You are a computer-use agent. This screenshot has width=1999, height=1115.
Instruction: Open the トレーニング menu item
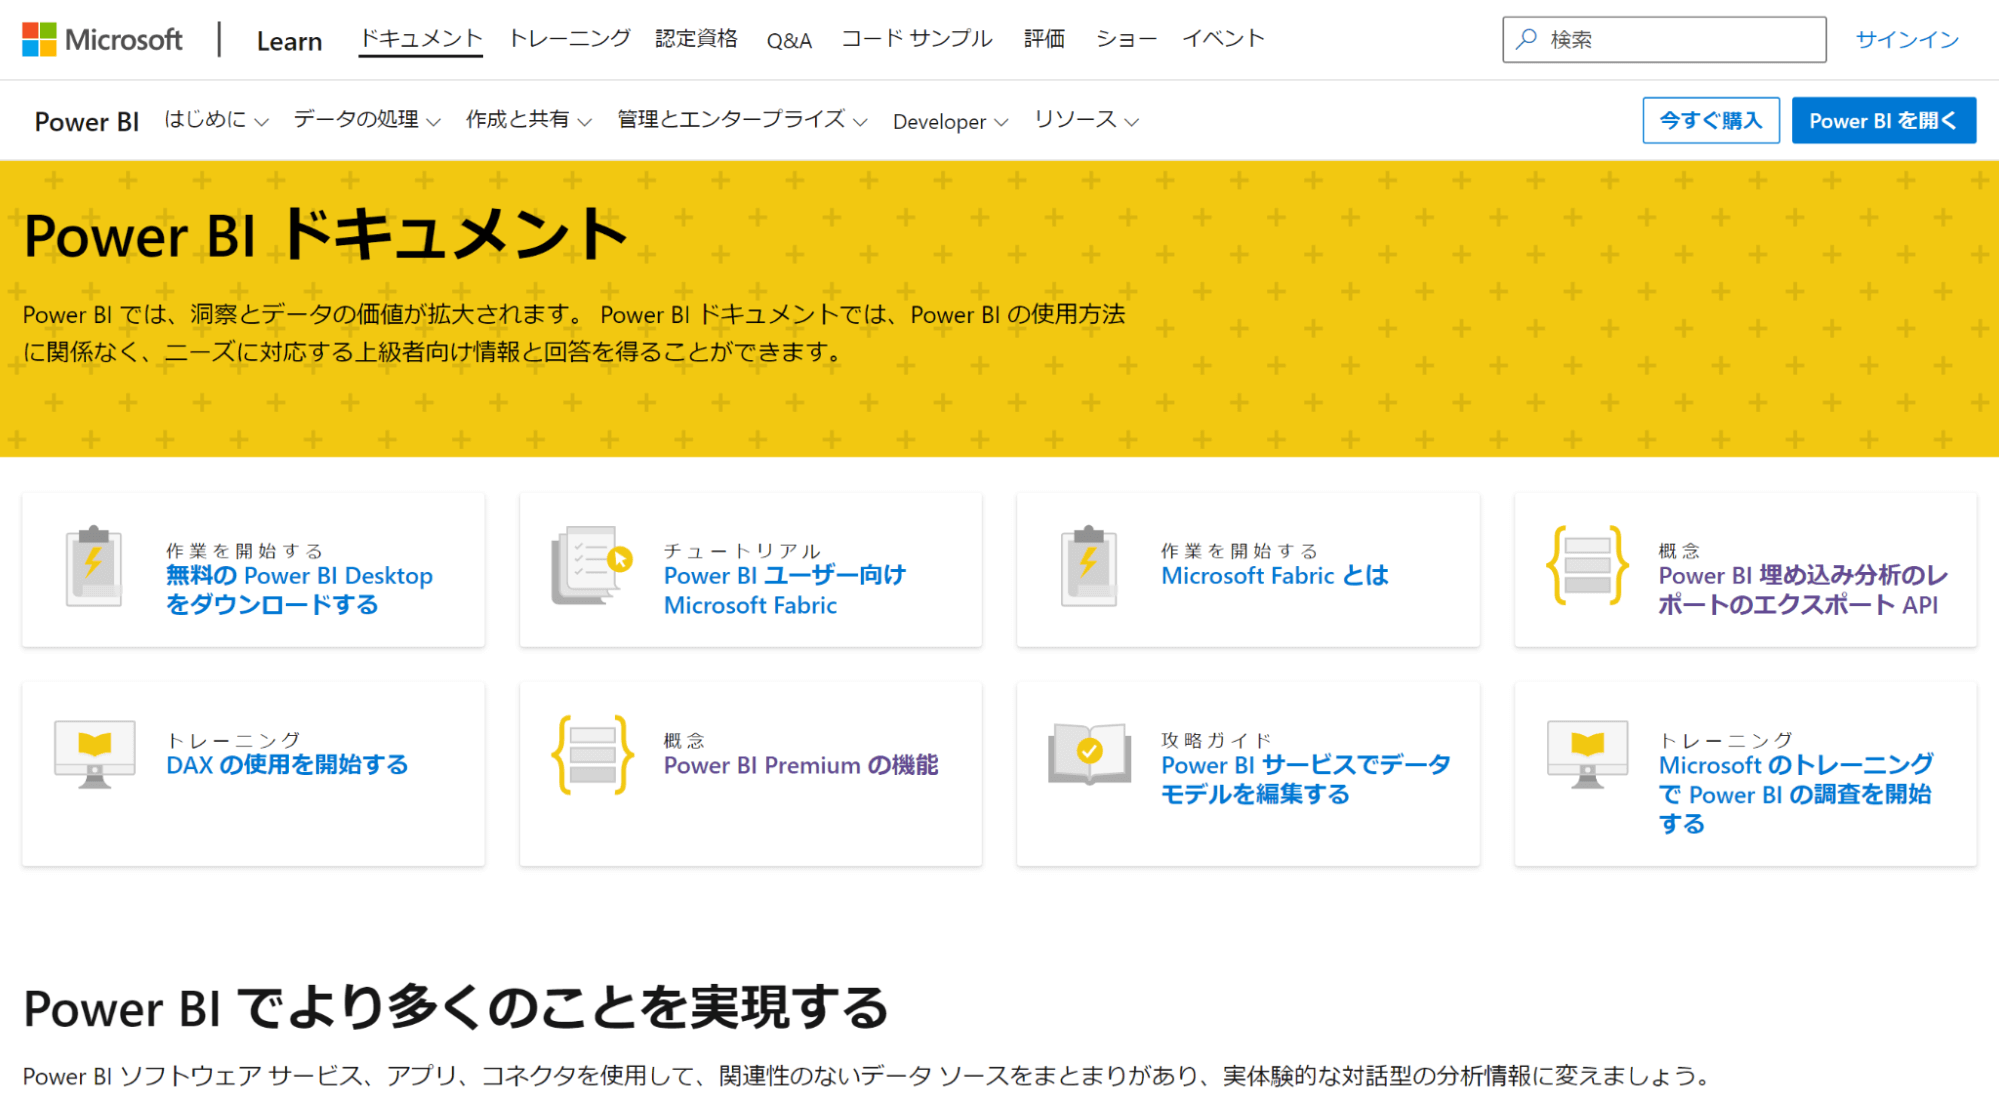tap(570, 39)
